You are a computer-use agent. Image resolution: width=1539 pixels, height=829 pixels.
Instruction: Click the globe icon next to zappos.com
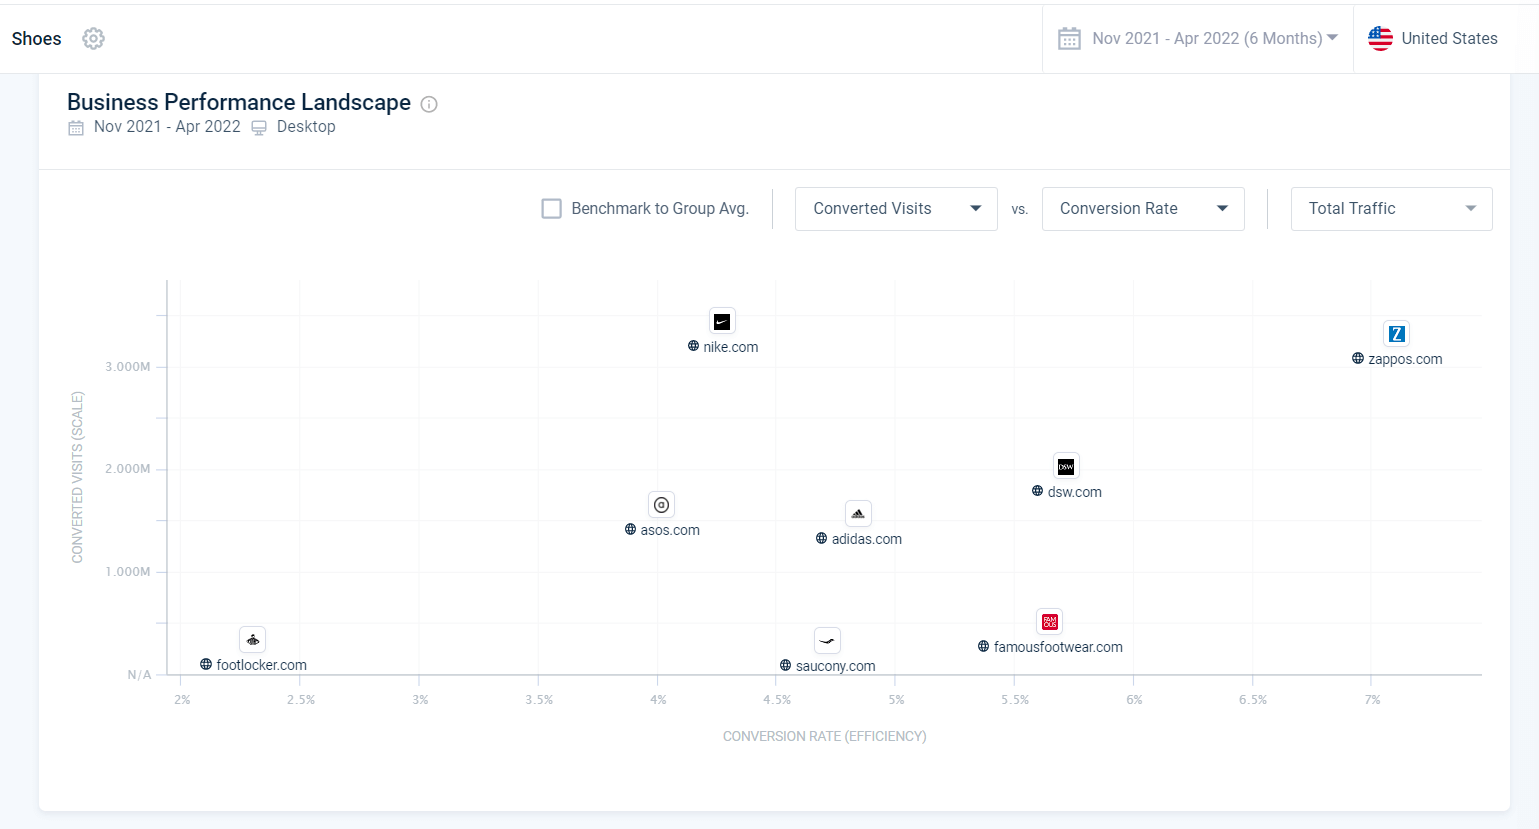[1358, 358]
